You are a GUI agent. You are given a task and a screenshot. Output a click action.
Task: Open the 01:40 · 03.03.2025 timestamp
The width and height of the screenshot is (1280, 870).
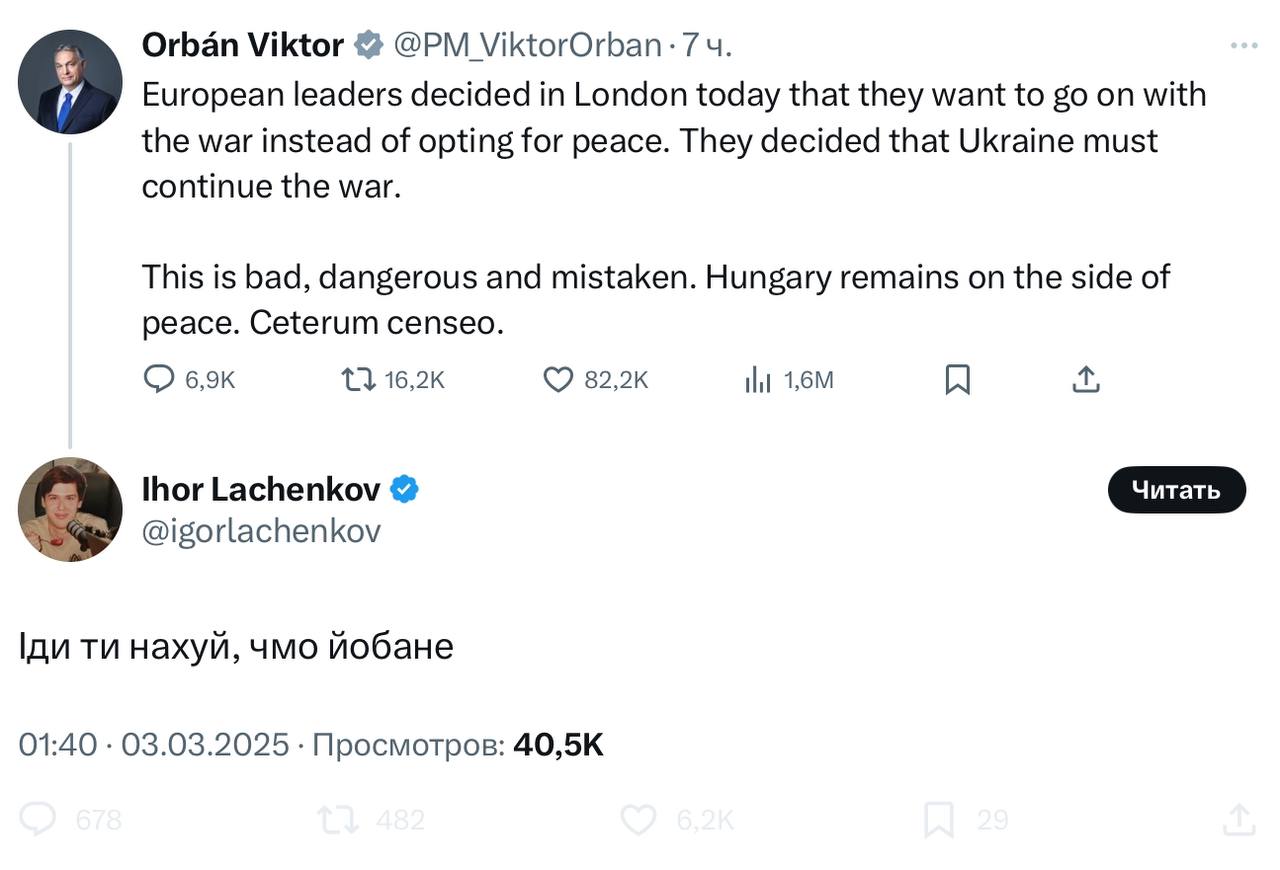point(154,745)
